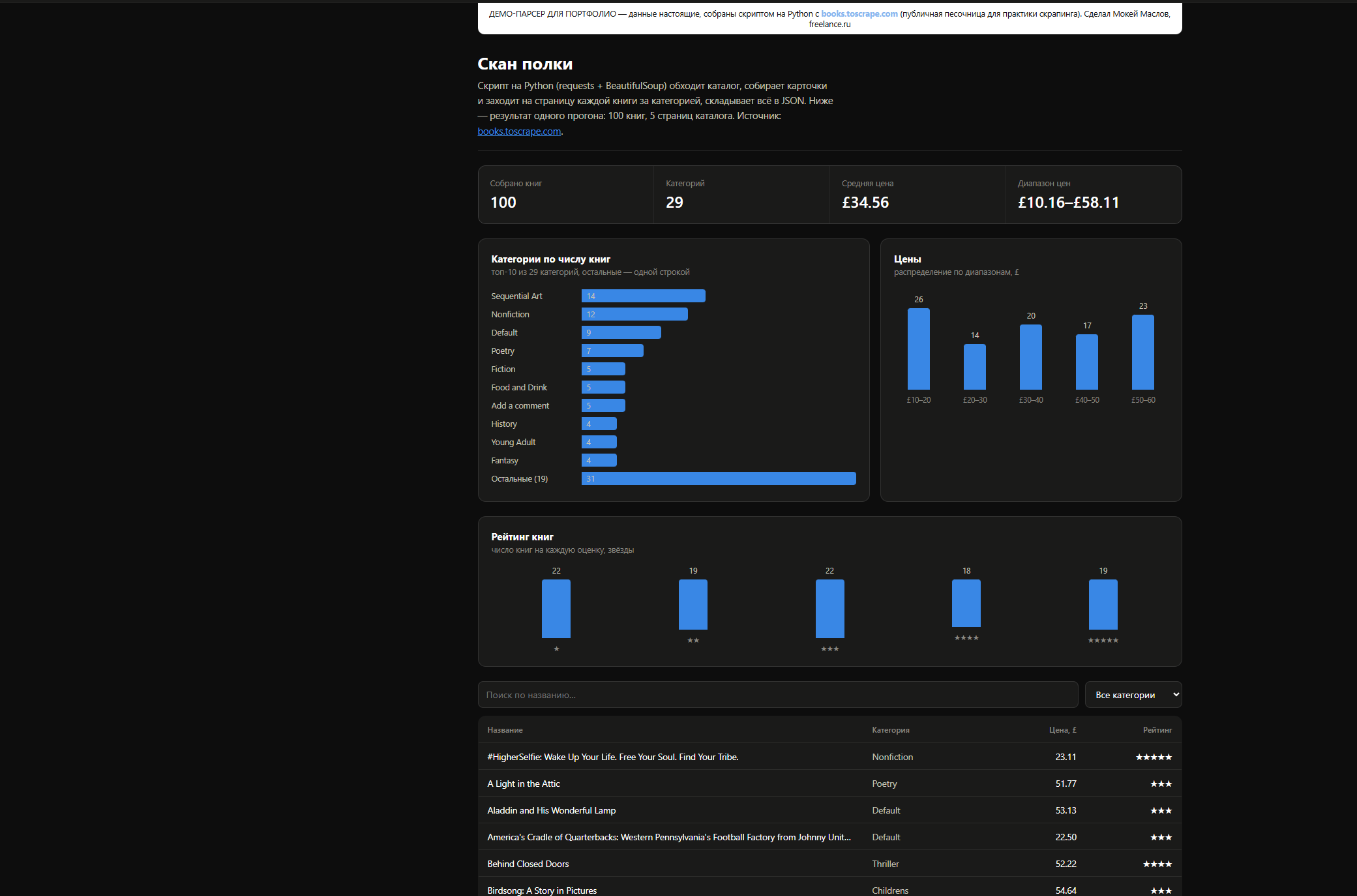
Task: Click the five-star bar in rating chart
Action: (x=1103, y=605)
